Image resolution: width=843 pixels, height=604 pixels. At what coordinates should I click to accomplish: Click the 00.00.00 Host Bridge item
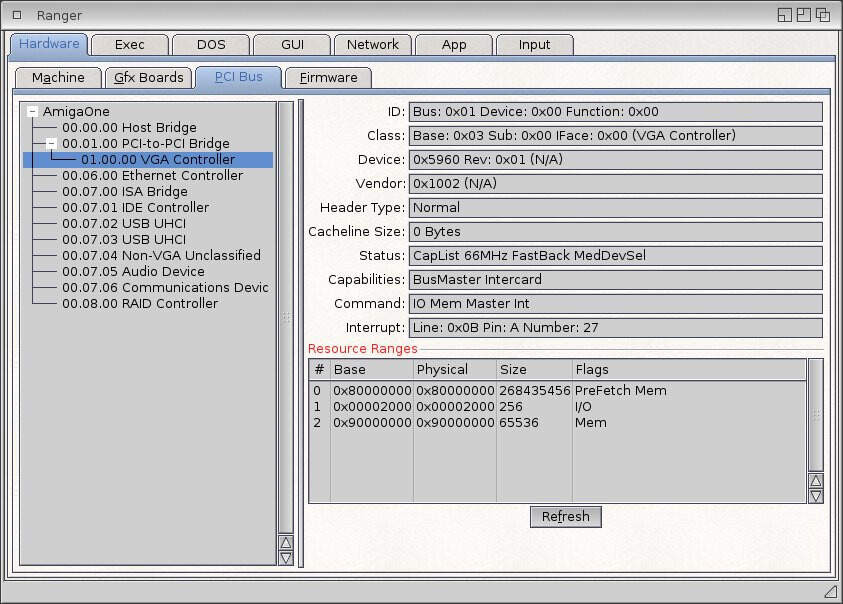pyautogui.click(x=129, y=128)
